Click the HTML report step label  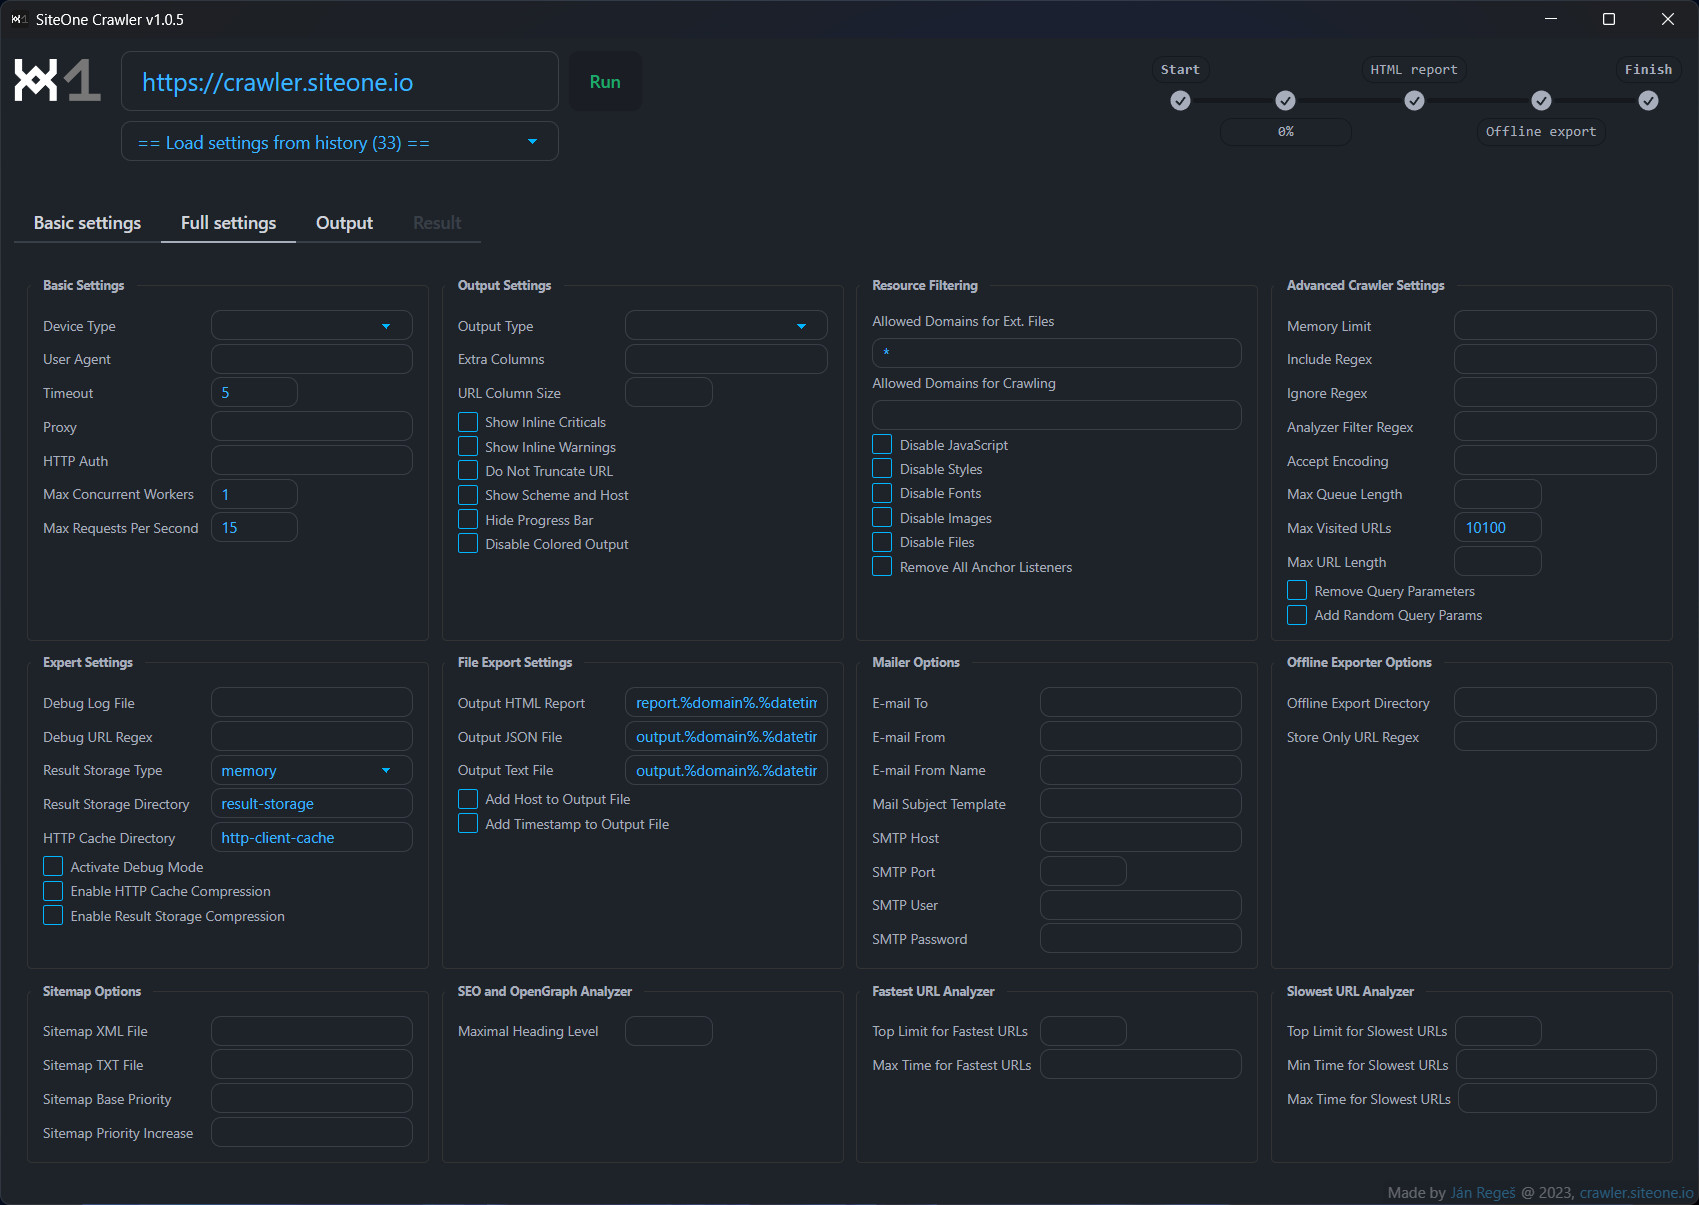click(x=1414, y=69)
